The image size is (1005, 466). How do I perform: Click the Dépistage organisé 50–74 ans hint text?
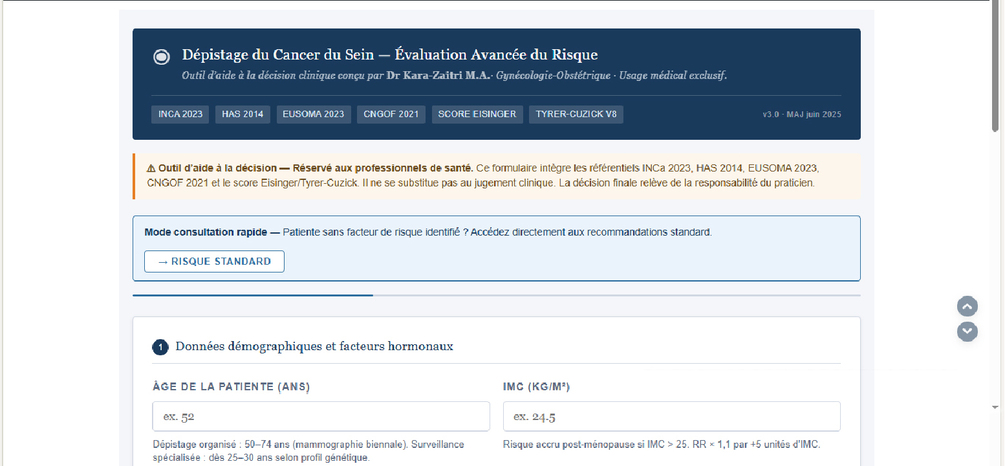[309, 451]
